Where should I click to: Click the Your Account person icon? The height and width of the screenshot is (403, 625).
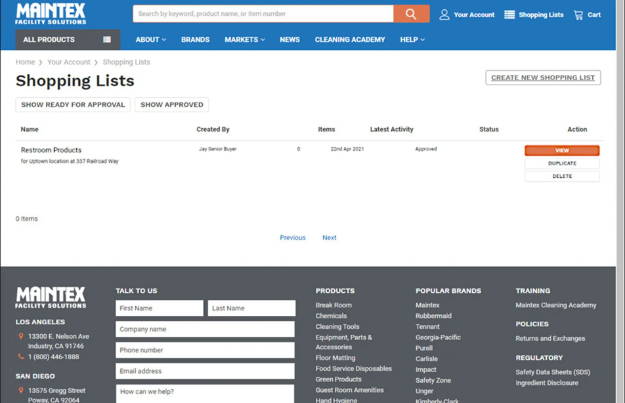coord(444,15)
